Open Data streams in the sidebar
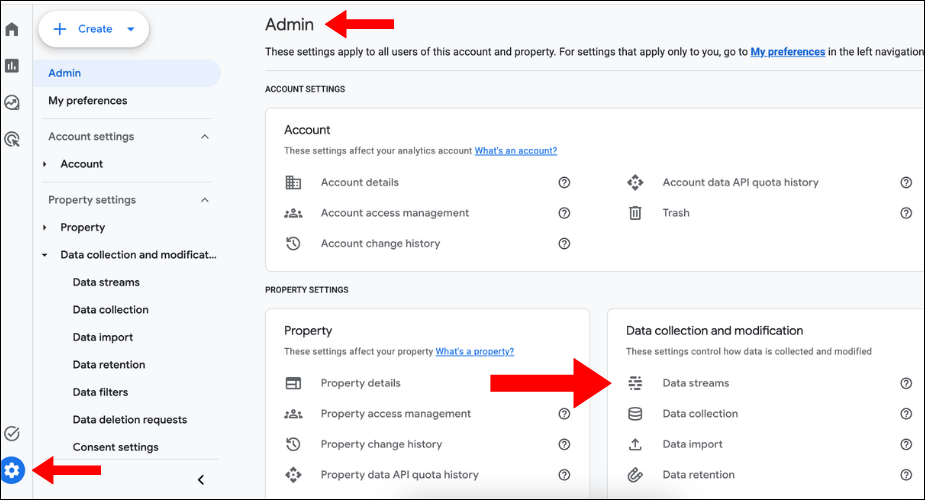The image size is (925, 500). (x=106, y=282)
